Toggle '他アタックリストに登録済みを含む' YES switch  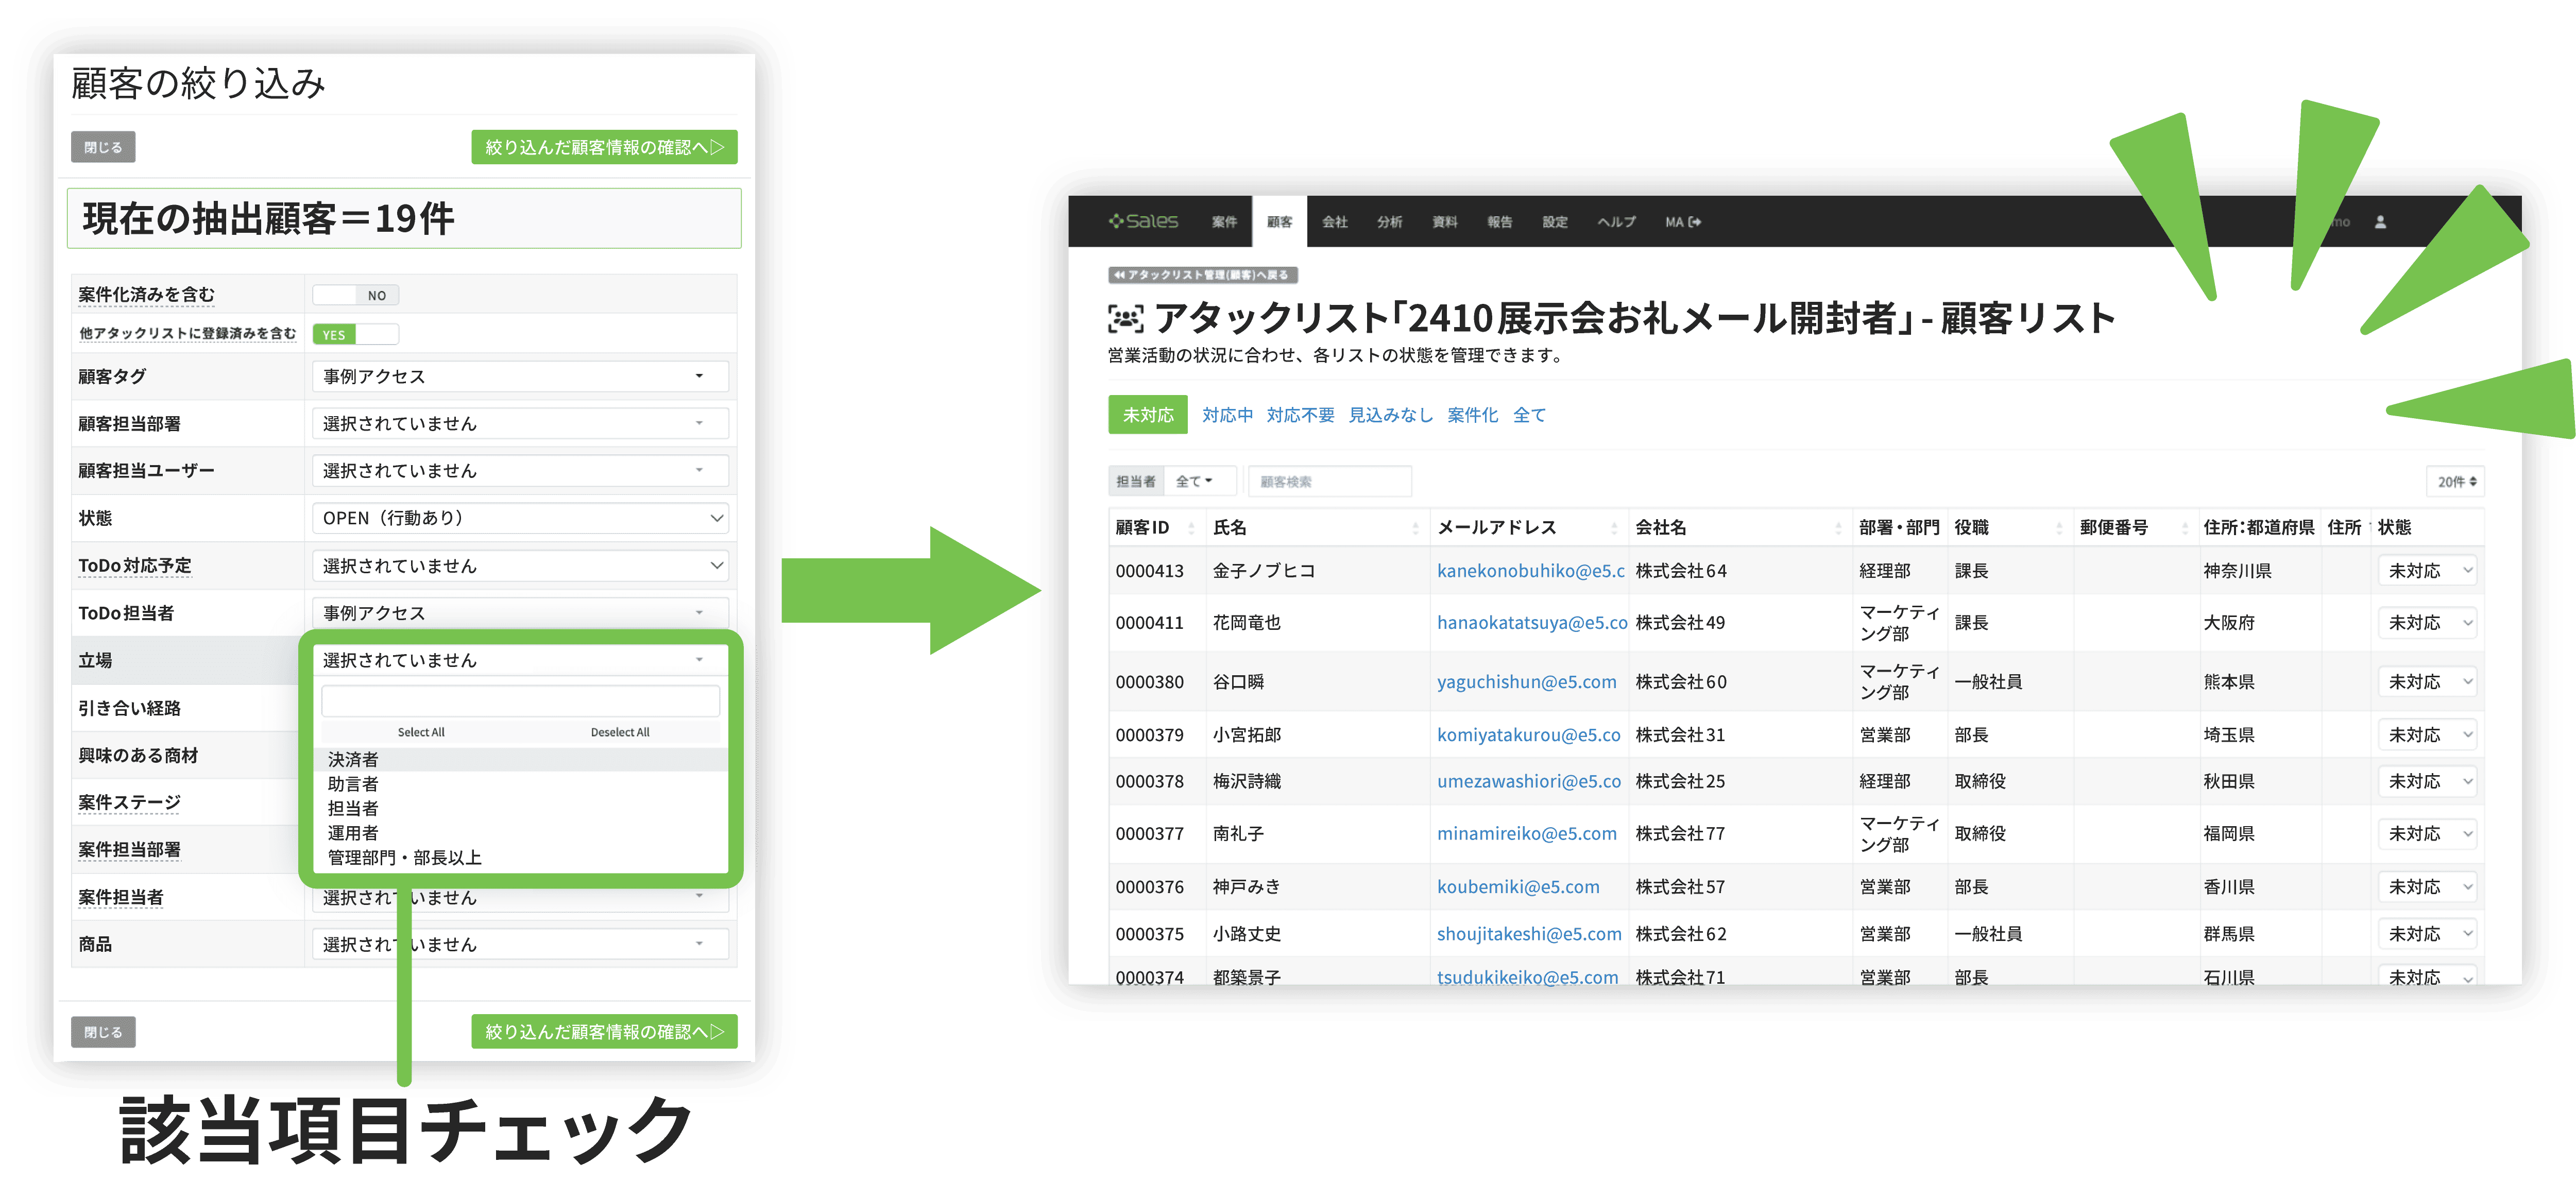355,334
